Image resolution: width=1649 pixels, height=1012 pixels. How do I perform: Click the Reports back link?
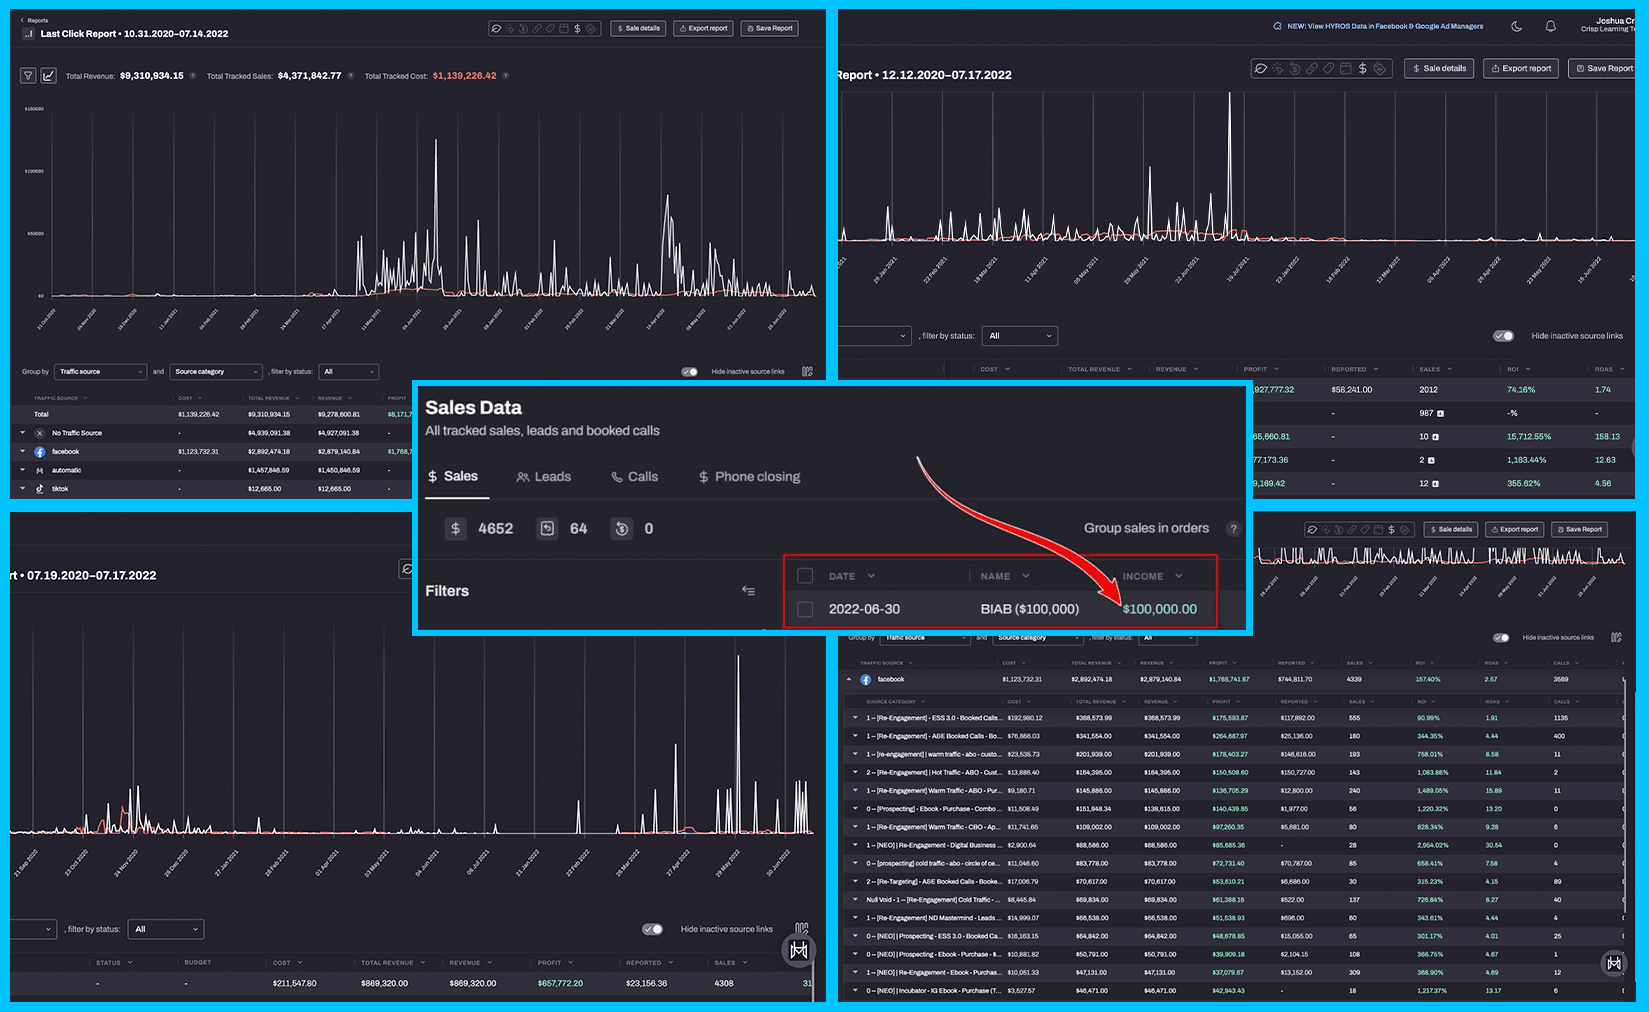35,20
